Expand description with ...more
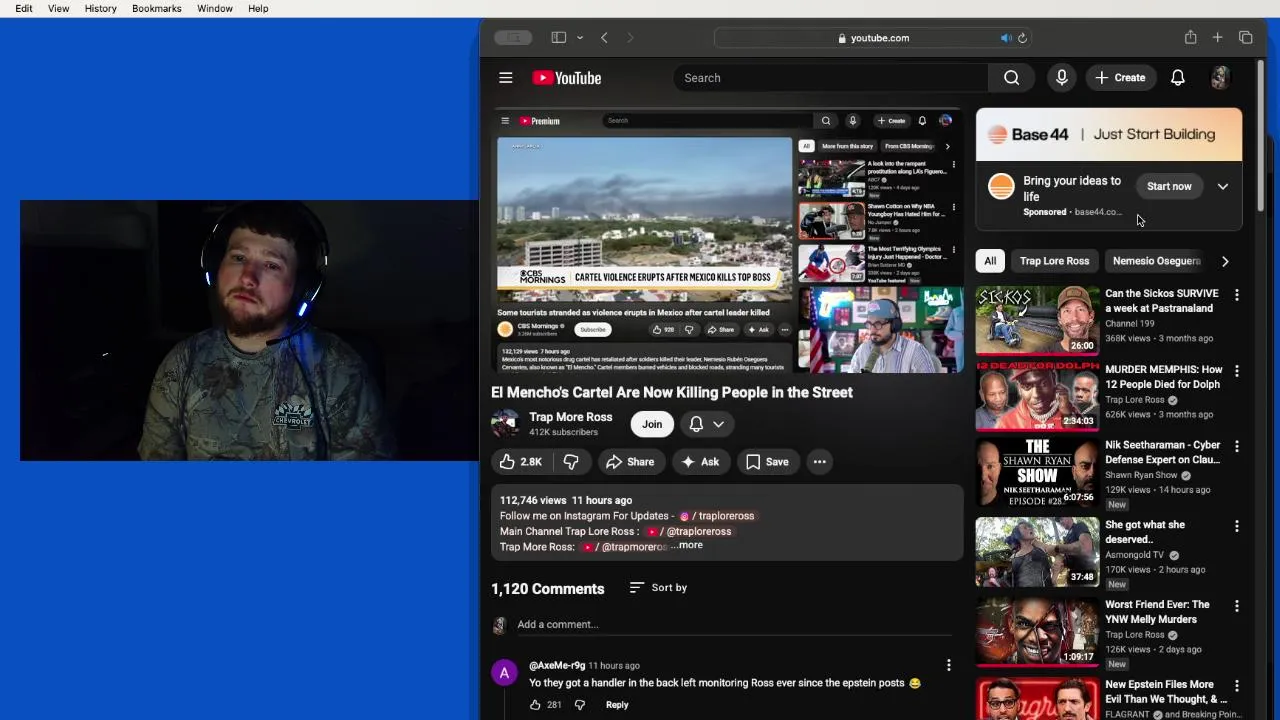The height and width of the screenshot is (720, 1280). click(687, 545)
